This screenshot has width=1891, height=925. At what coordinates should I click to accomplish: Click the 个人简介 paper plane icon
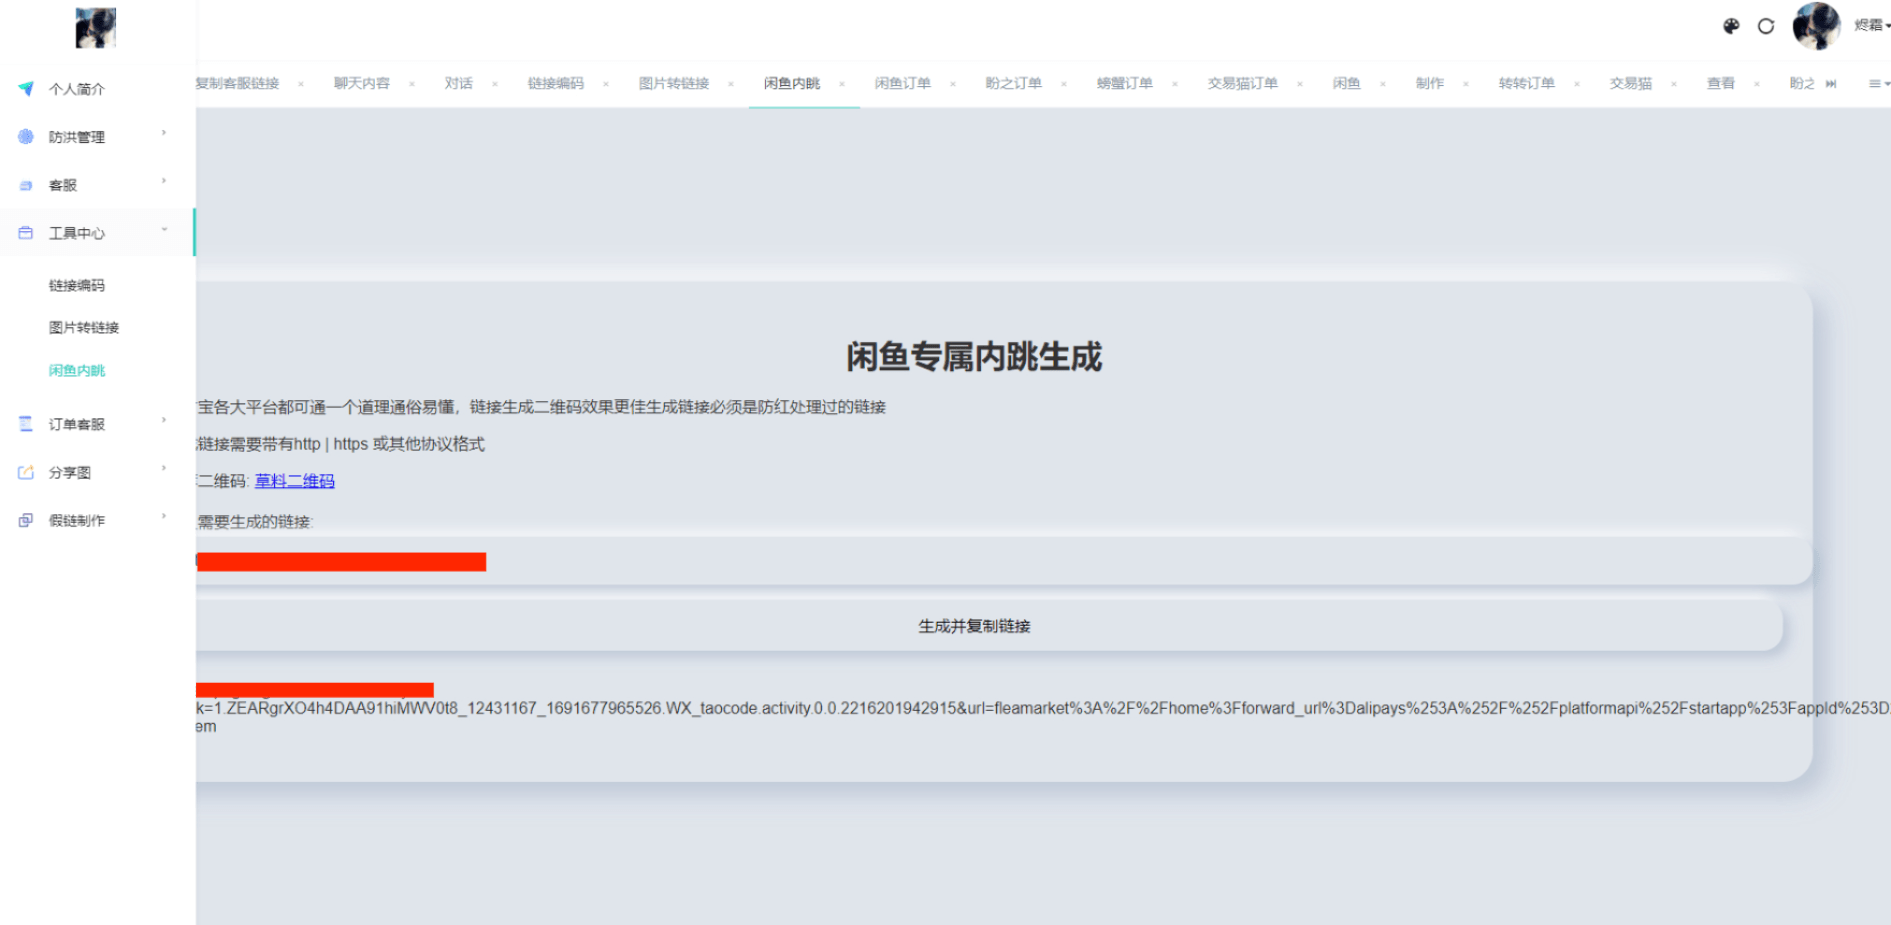pos(26,89)
